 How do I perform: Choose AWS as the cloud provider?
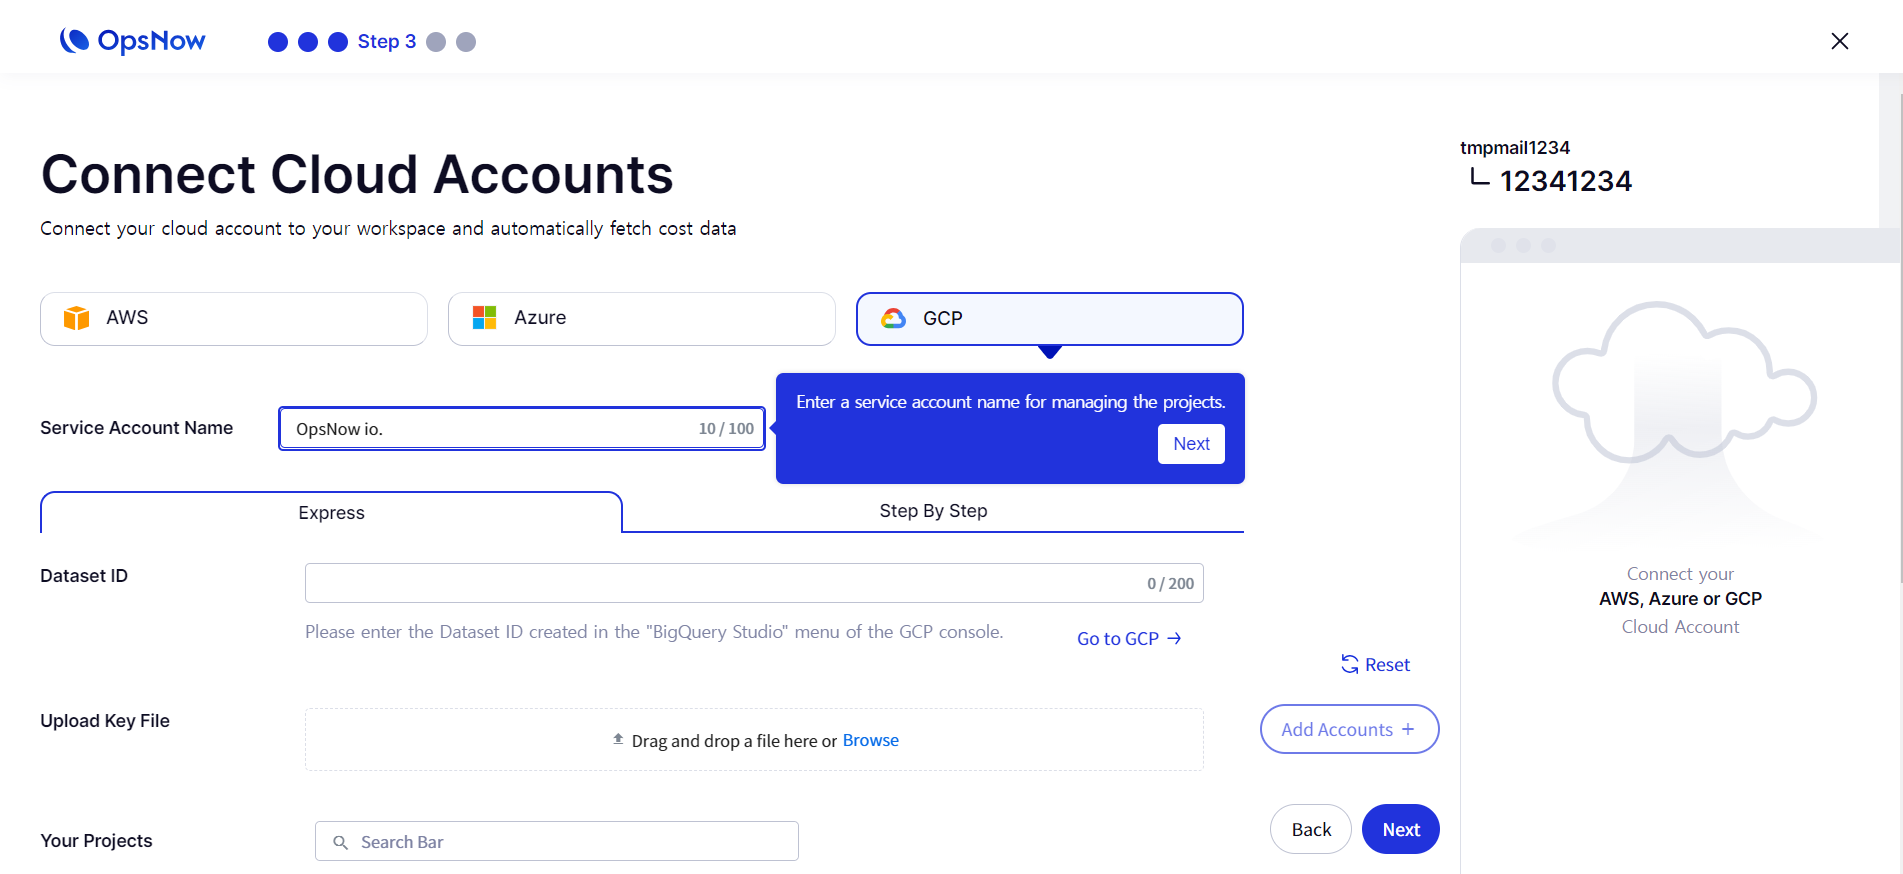click(x=234, y=318)
